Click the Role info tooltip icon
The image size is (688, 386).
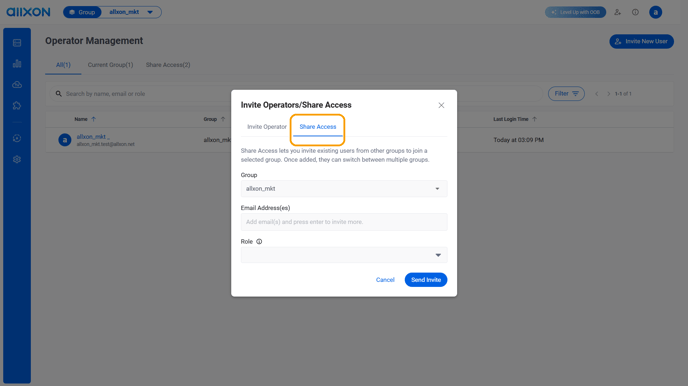259,241
